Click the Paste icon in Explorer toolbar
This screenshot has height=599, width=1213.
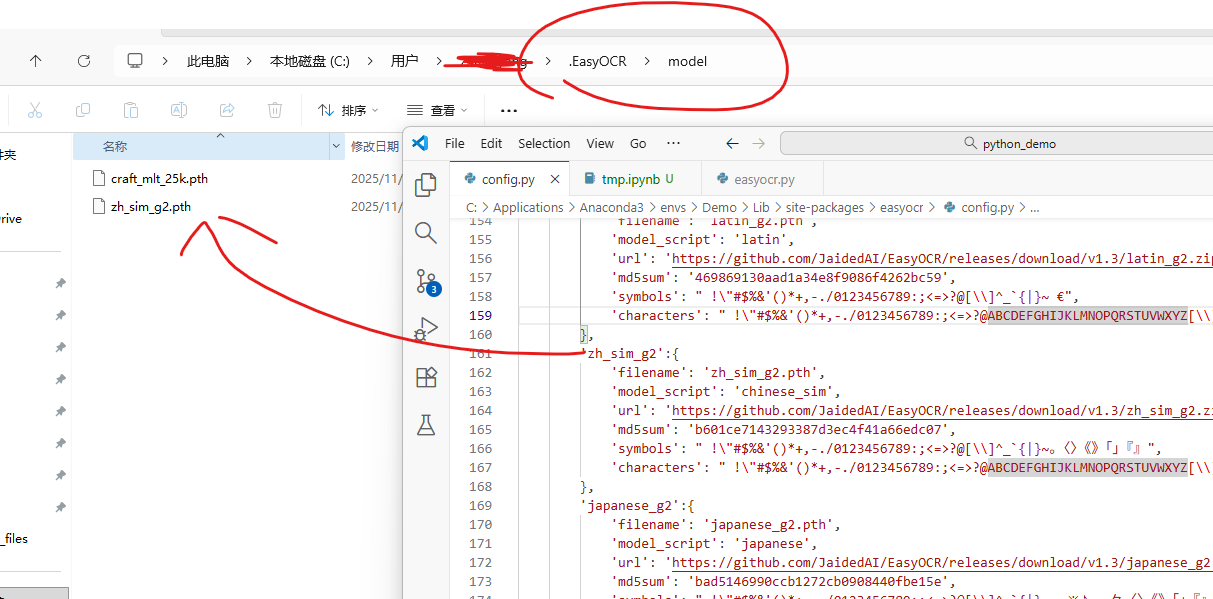(131, 110)
